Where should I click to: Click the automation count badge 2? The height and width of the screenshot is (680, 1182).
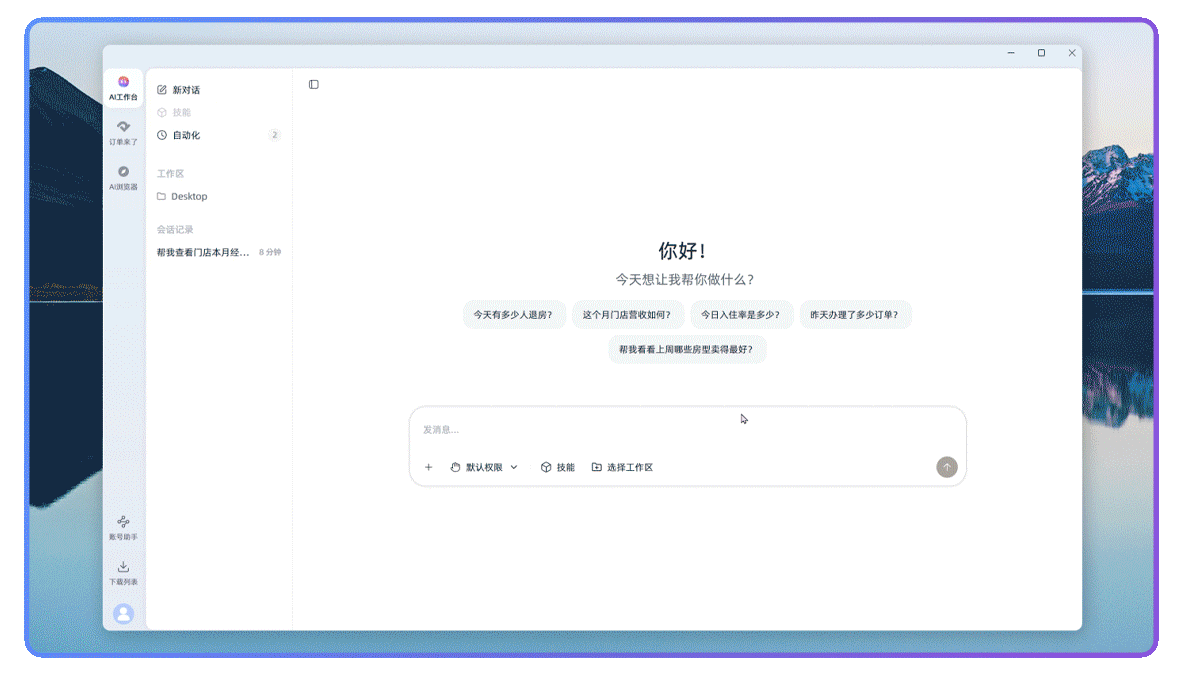(x=274, y=135)
